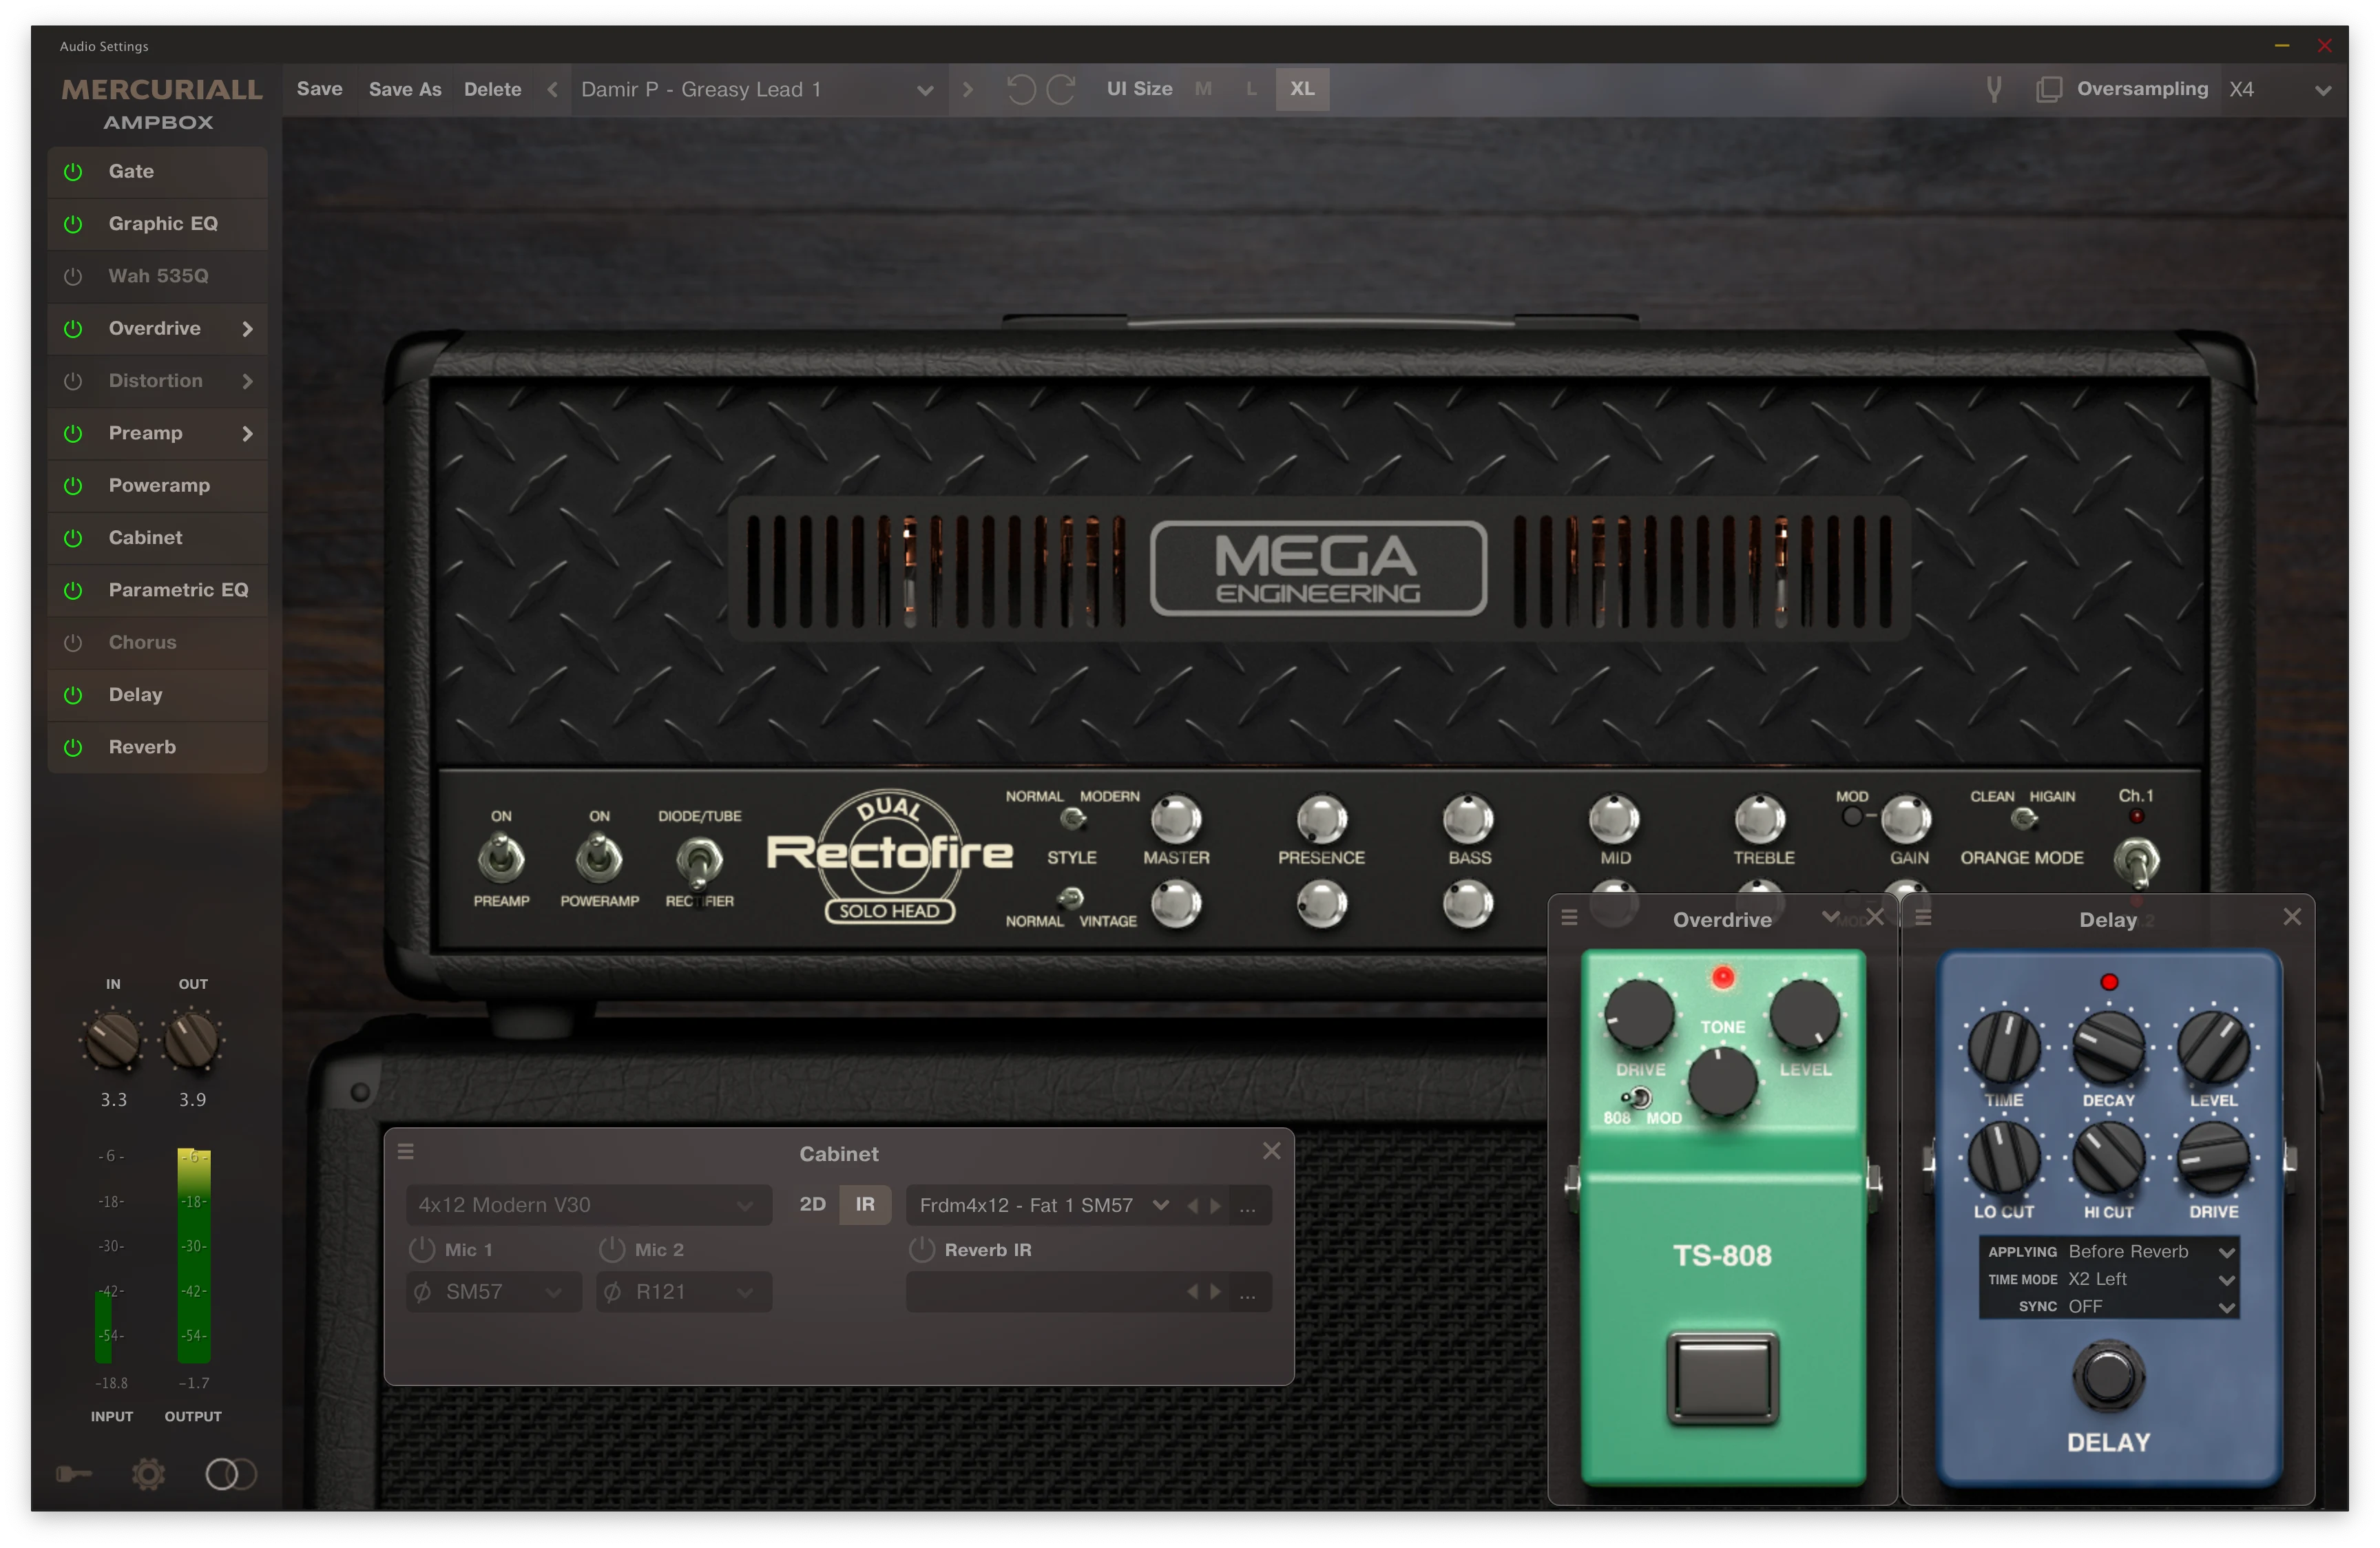Click Save As preset button

coord(404,89)
